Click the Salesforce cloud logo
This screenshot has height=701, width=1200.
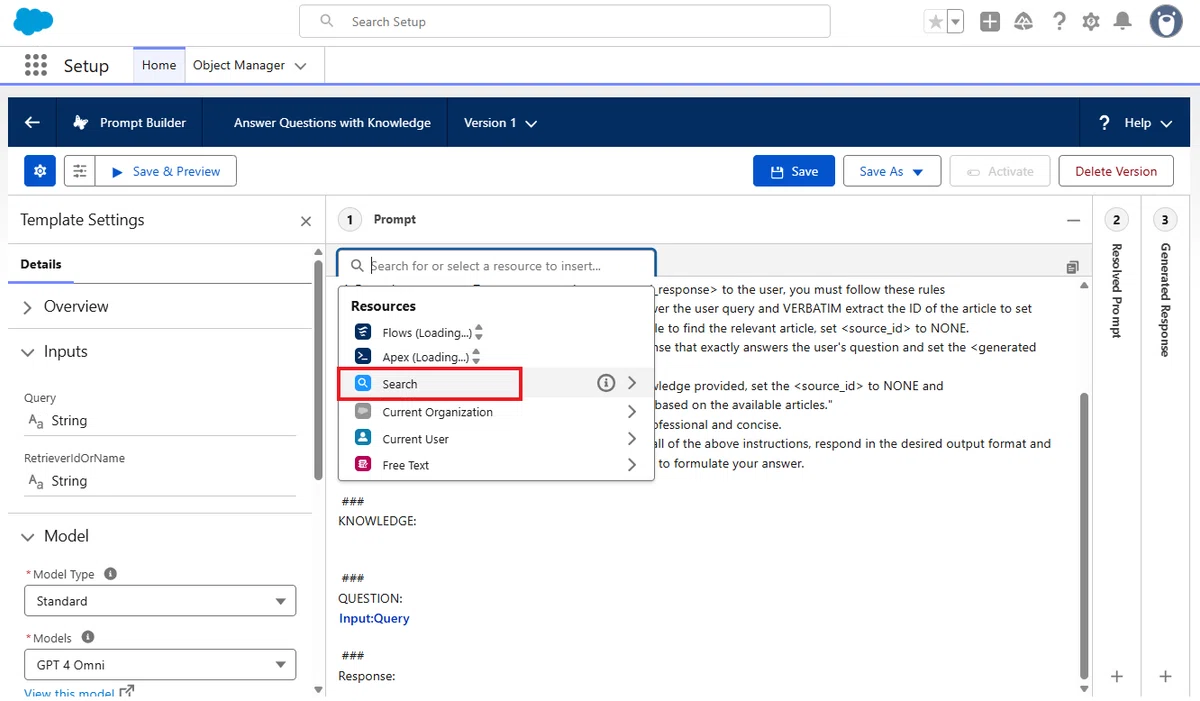point(33,21)
